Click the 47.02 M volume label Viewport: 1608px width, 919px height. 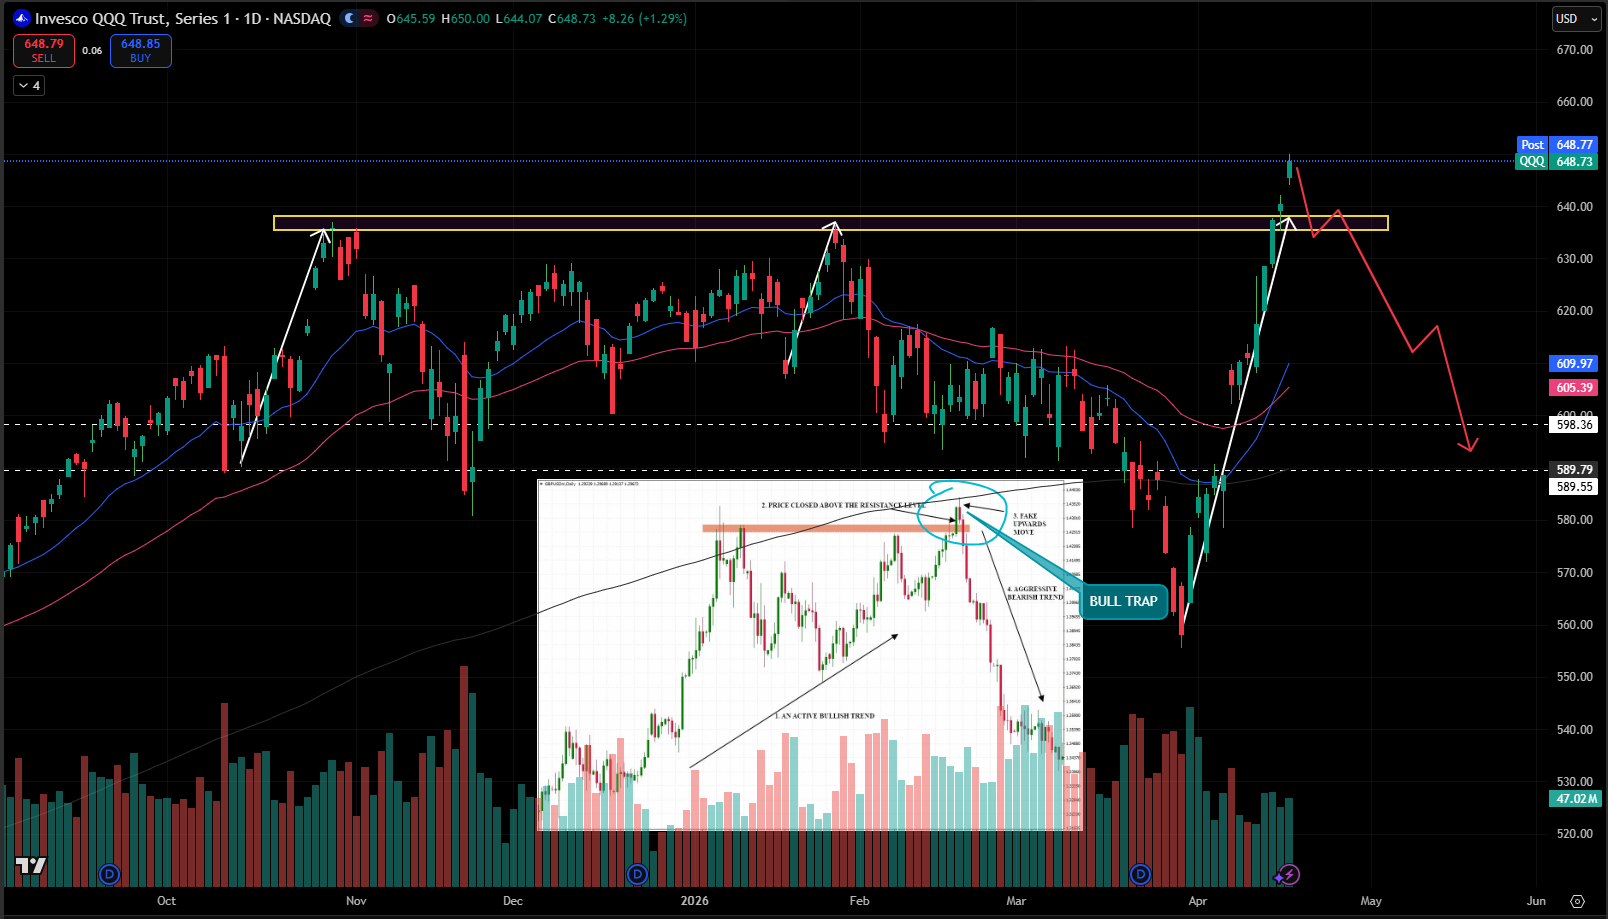click(1576, 799)
